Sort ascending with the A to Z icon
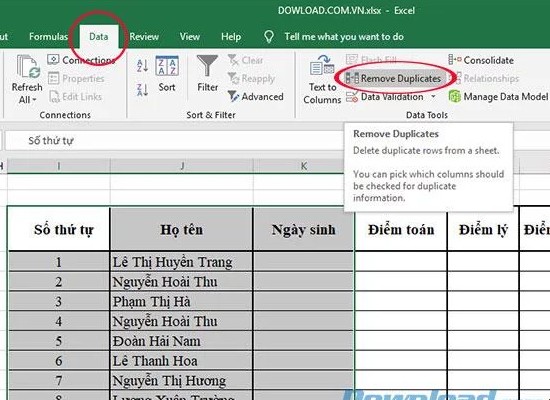The height and width of the screenshot is (400, 550). 142,66
